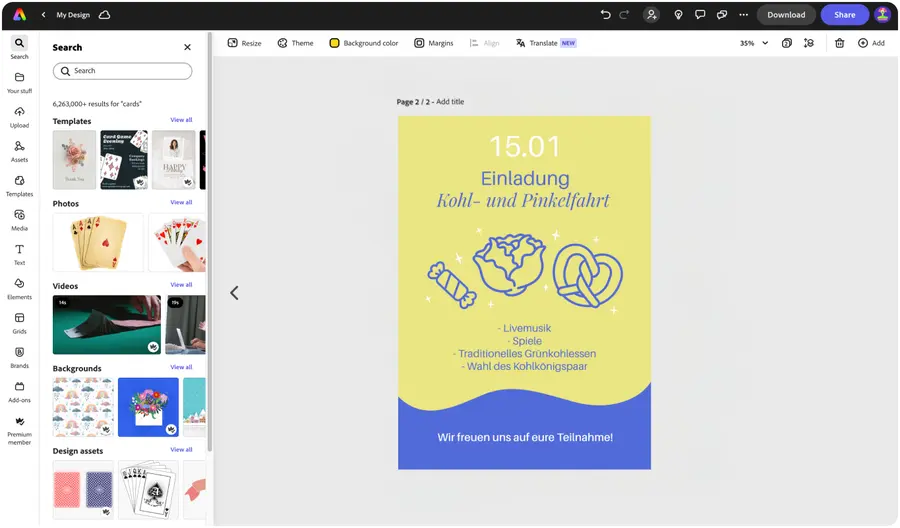
Task: Open the comments speech bubble icon
Action: point(700,15)
